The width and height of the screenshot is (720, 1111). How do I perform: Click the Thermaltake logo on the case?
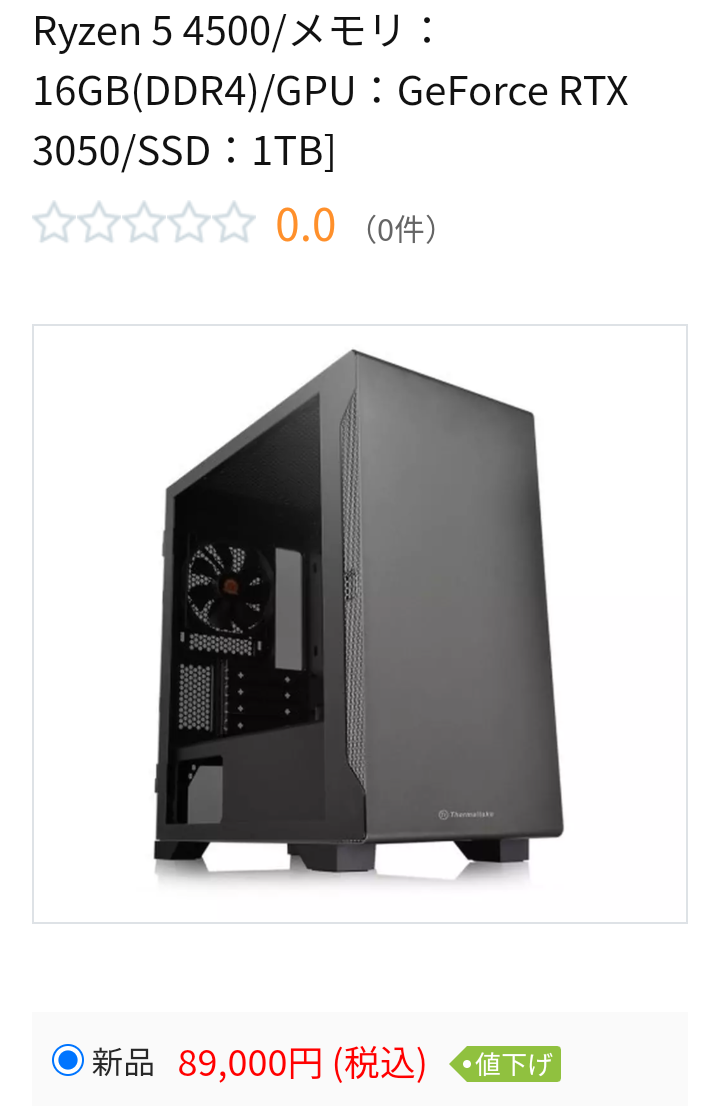[466, 814]
